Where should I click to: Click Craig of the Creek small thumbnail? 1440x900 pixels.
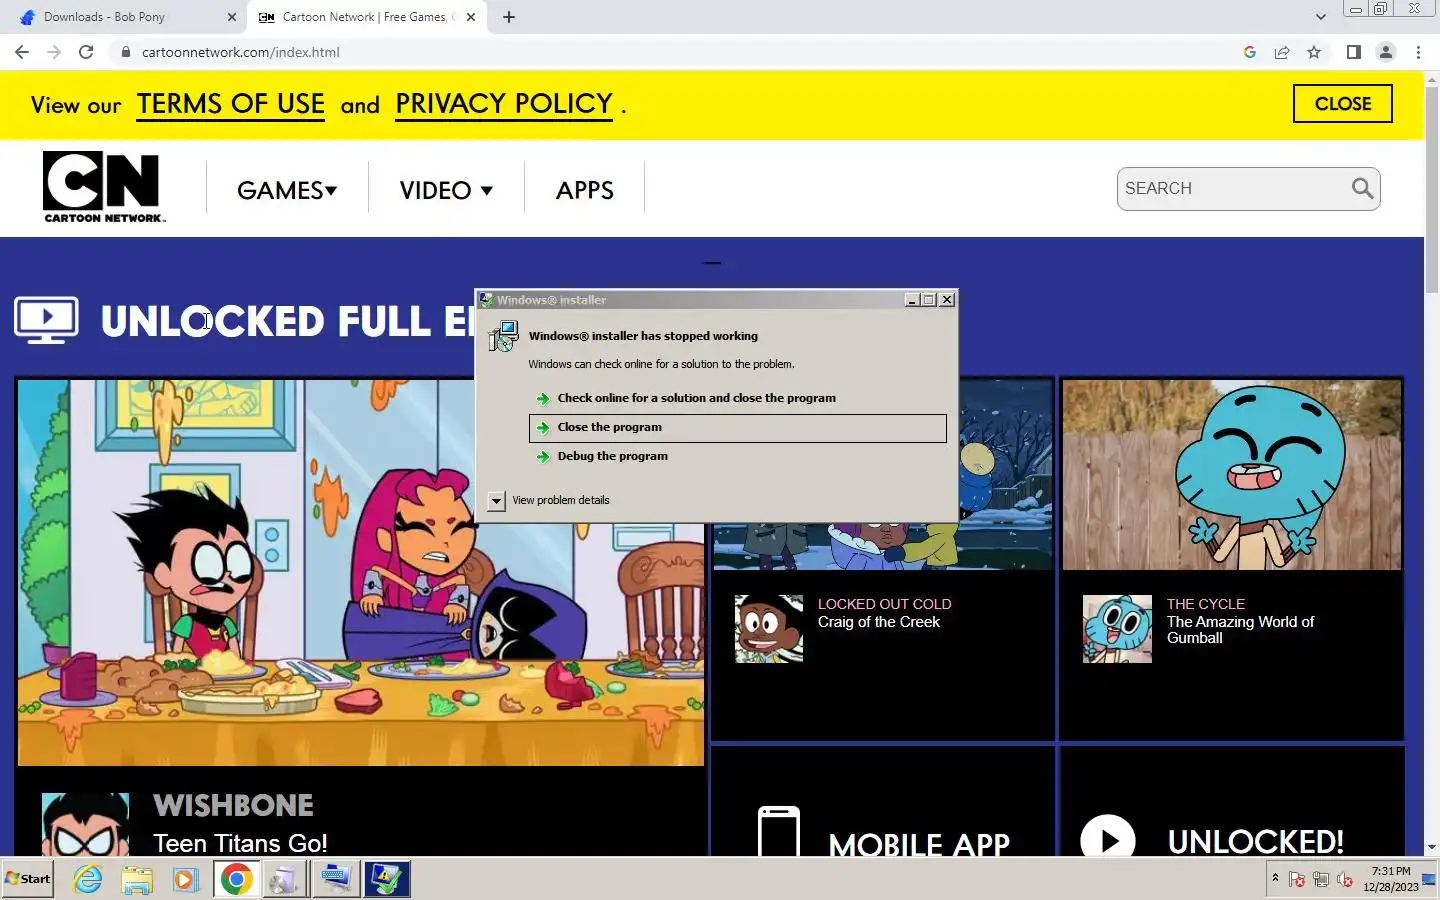tap(768, 629)
